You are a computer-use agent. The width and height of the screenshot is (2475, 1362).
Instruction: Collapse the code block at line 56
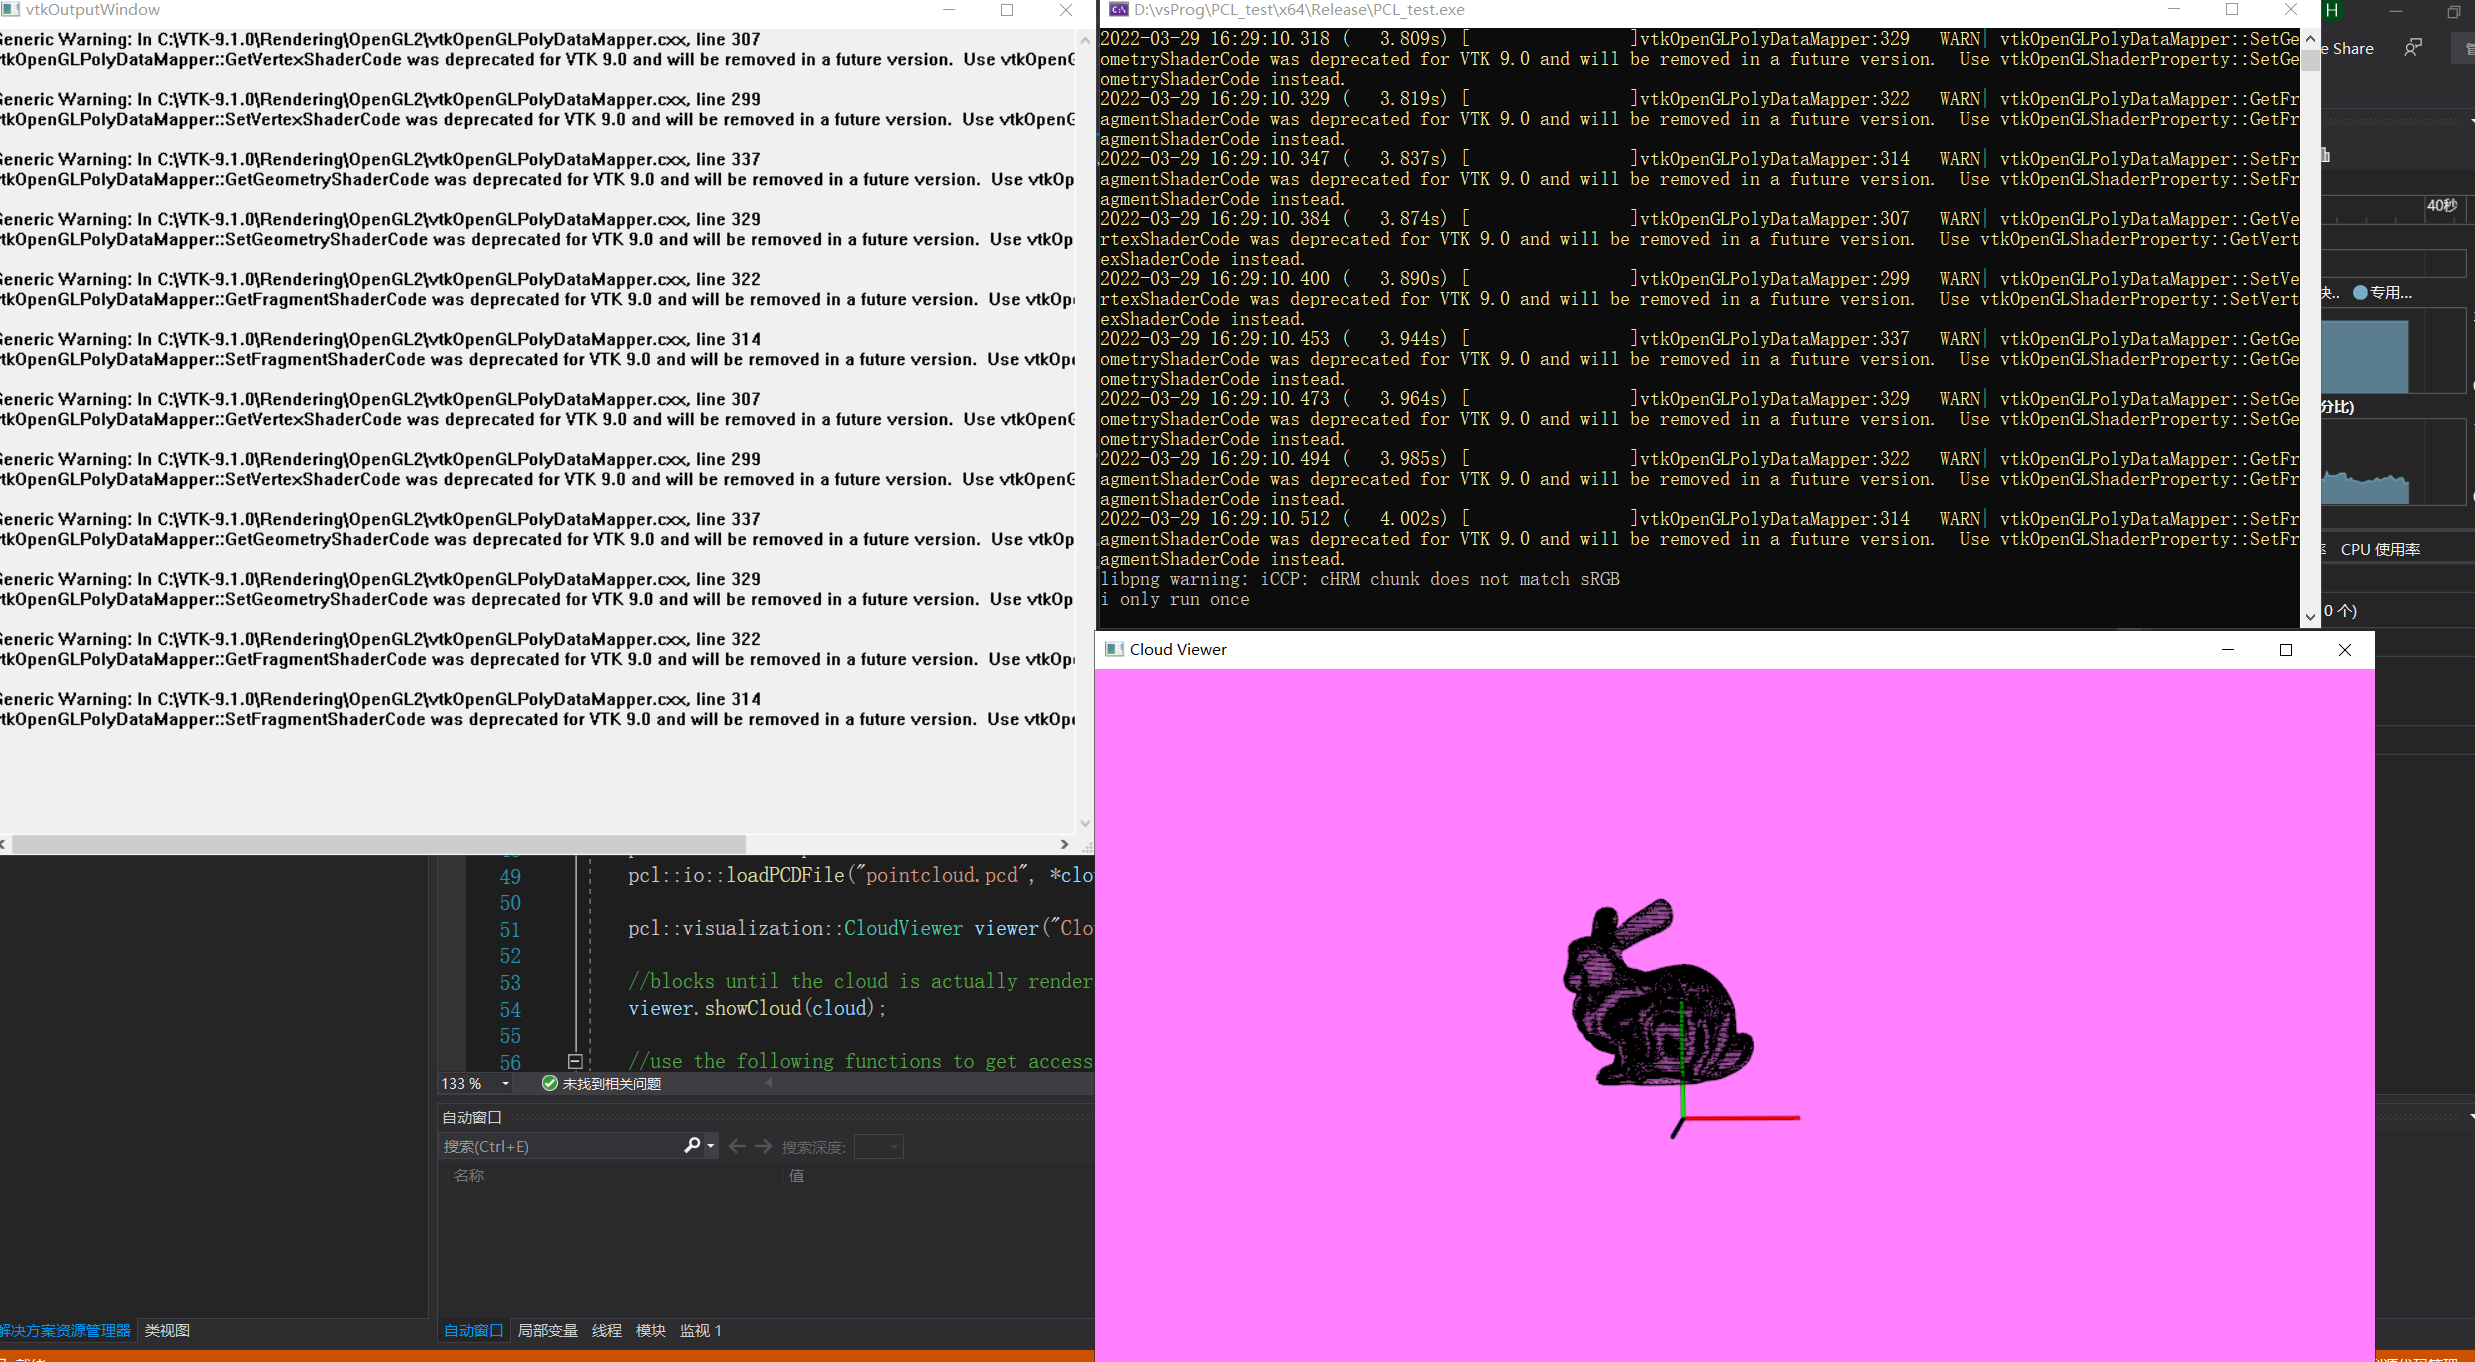[575, 1061]
